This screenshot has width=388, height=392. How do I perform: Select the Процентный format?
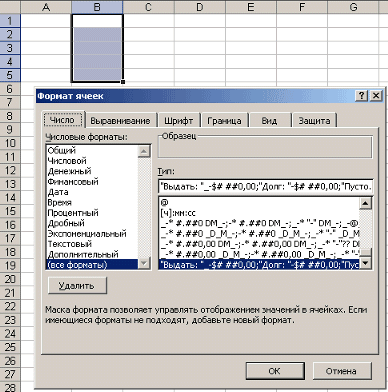coord(92,213)
